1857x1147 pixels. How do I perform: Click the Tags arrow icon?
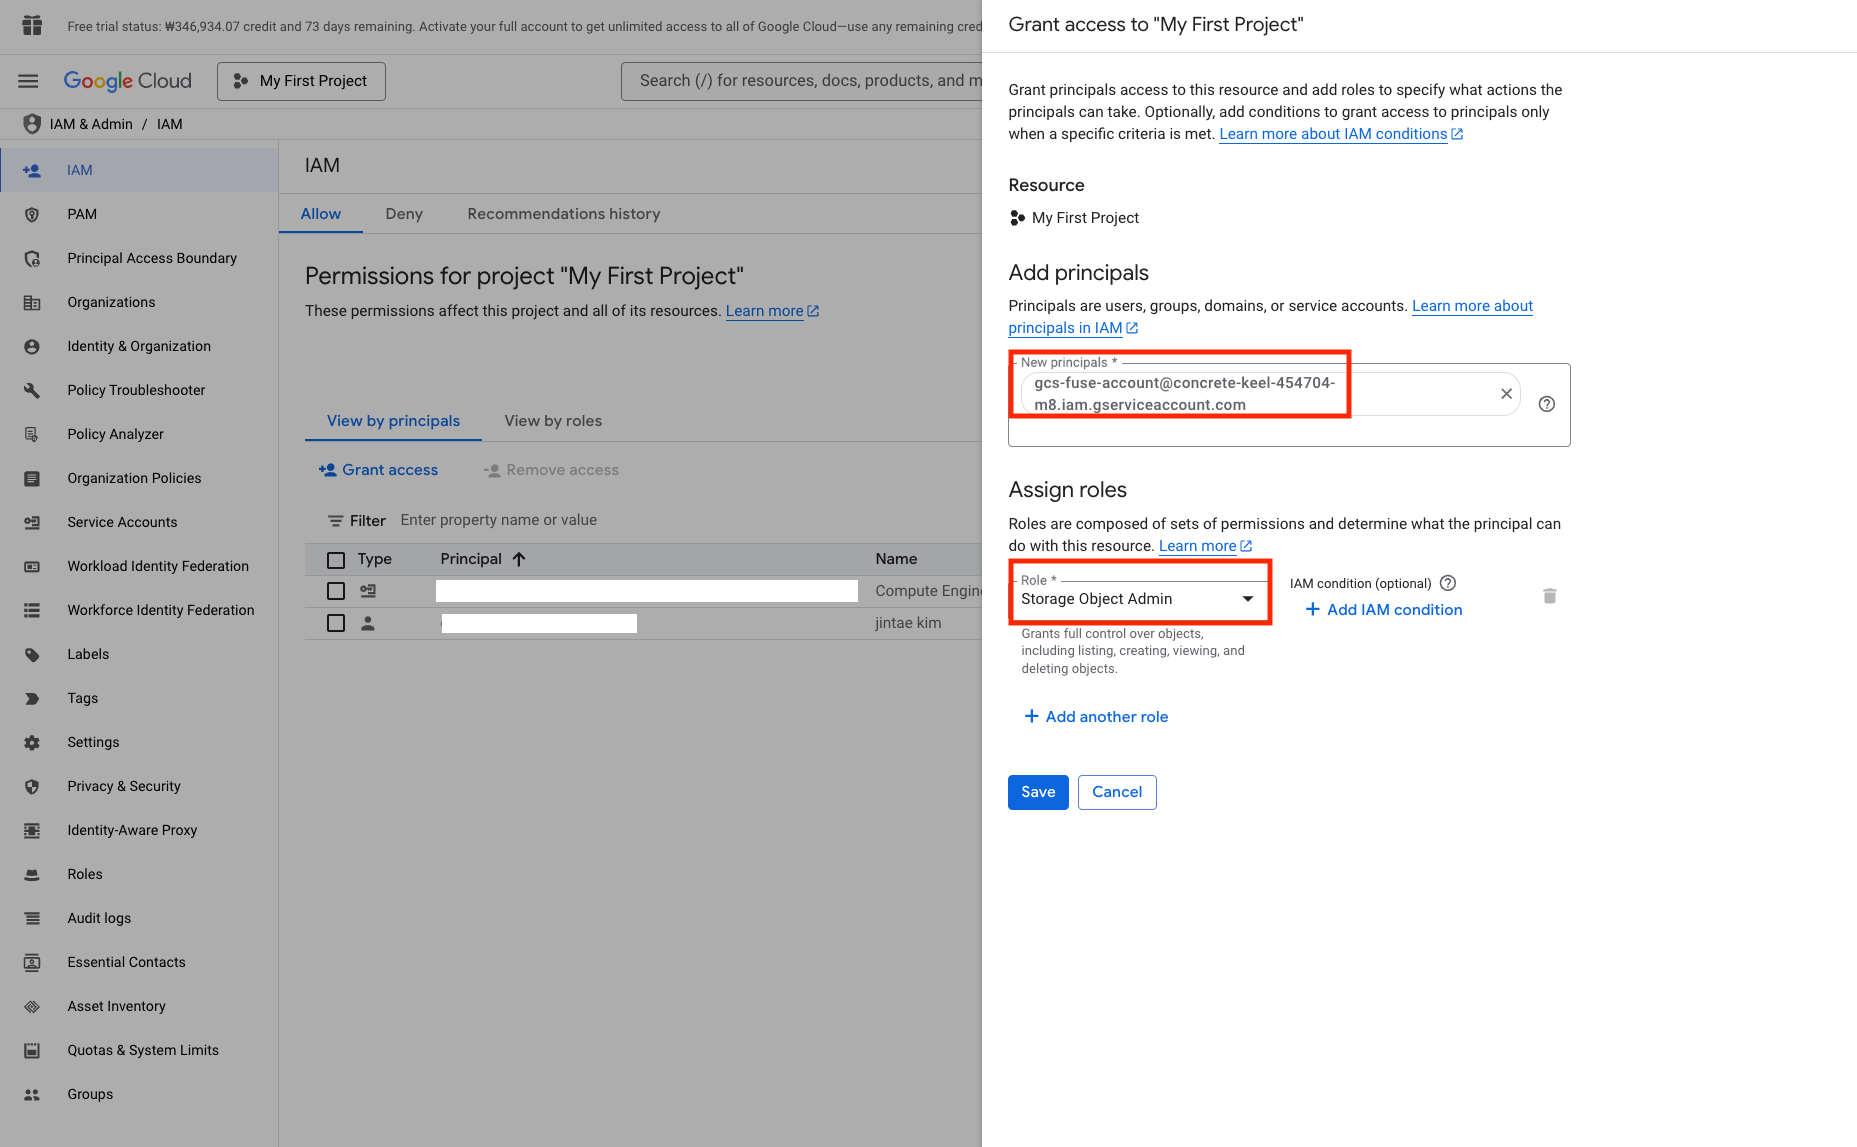(x=32, y=698)
